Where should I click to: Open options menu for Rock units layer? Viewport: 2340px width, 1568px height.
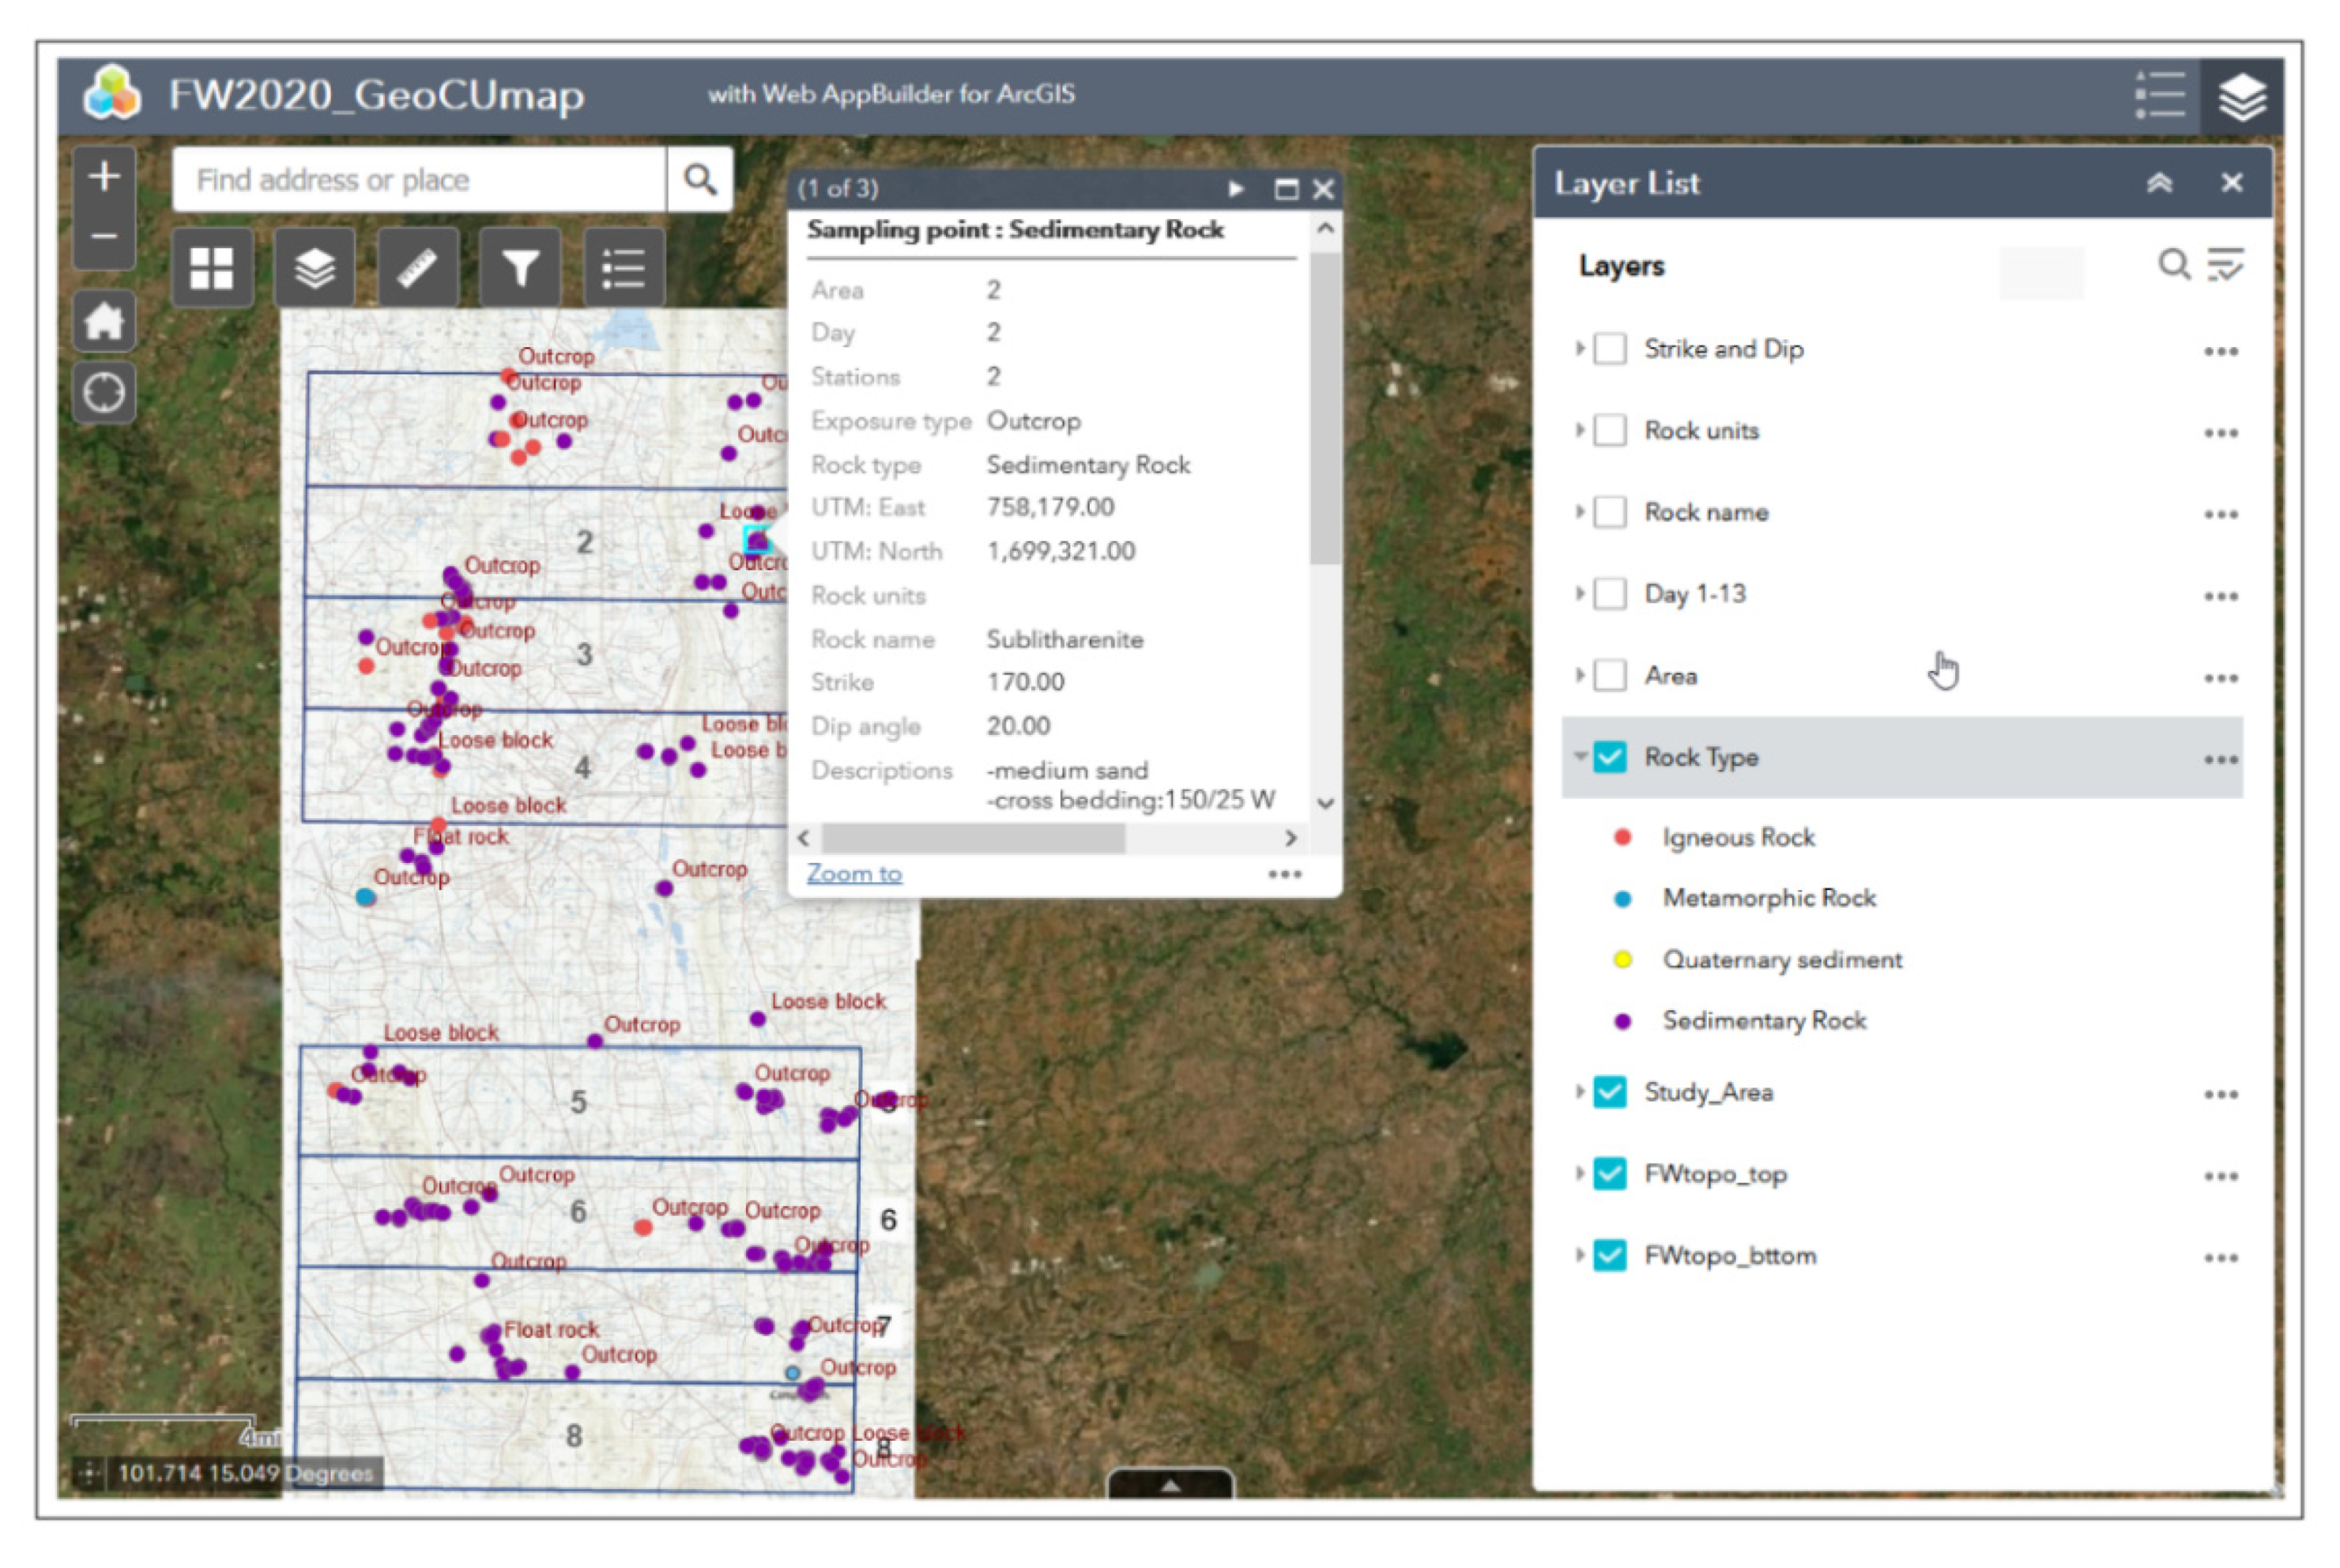pos(2220,433)
